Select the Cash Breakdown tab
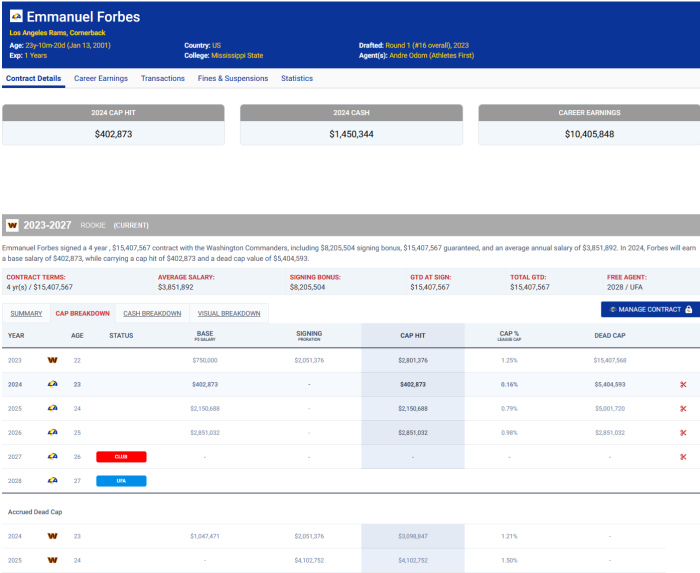This screenshot has height=573, width=700. (152, 313)
